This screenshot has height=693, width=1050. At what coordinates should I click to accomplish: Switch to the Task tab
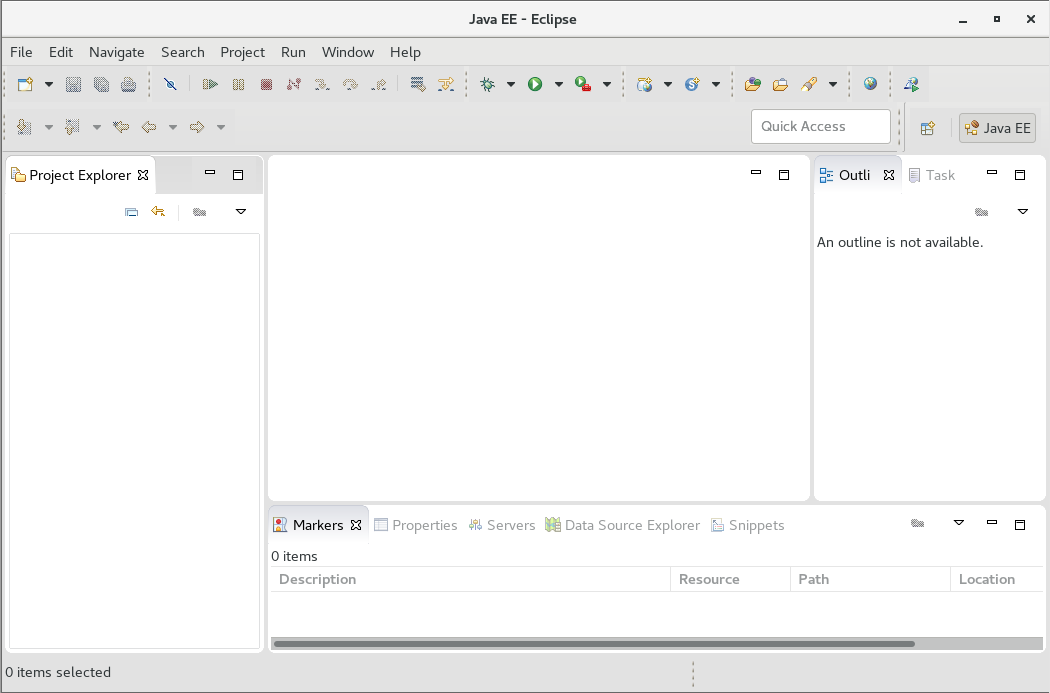tap(931, 175)
